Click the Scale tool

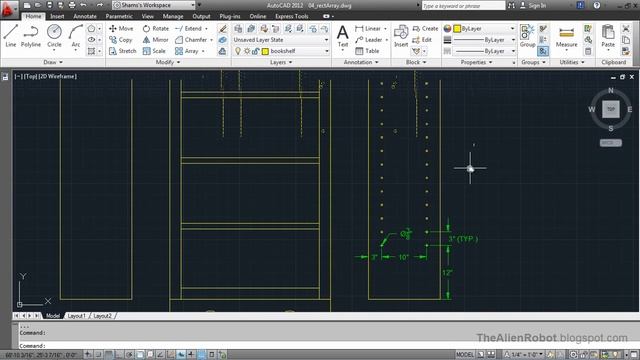click(154, 51)
